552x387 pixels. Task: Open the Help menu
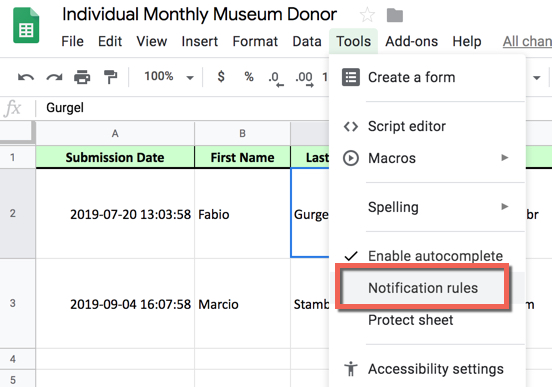(x=466, y=42)
